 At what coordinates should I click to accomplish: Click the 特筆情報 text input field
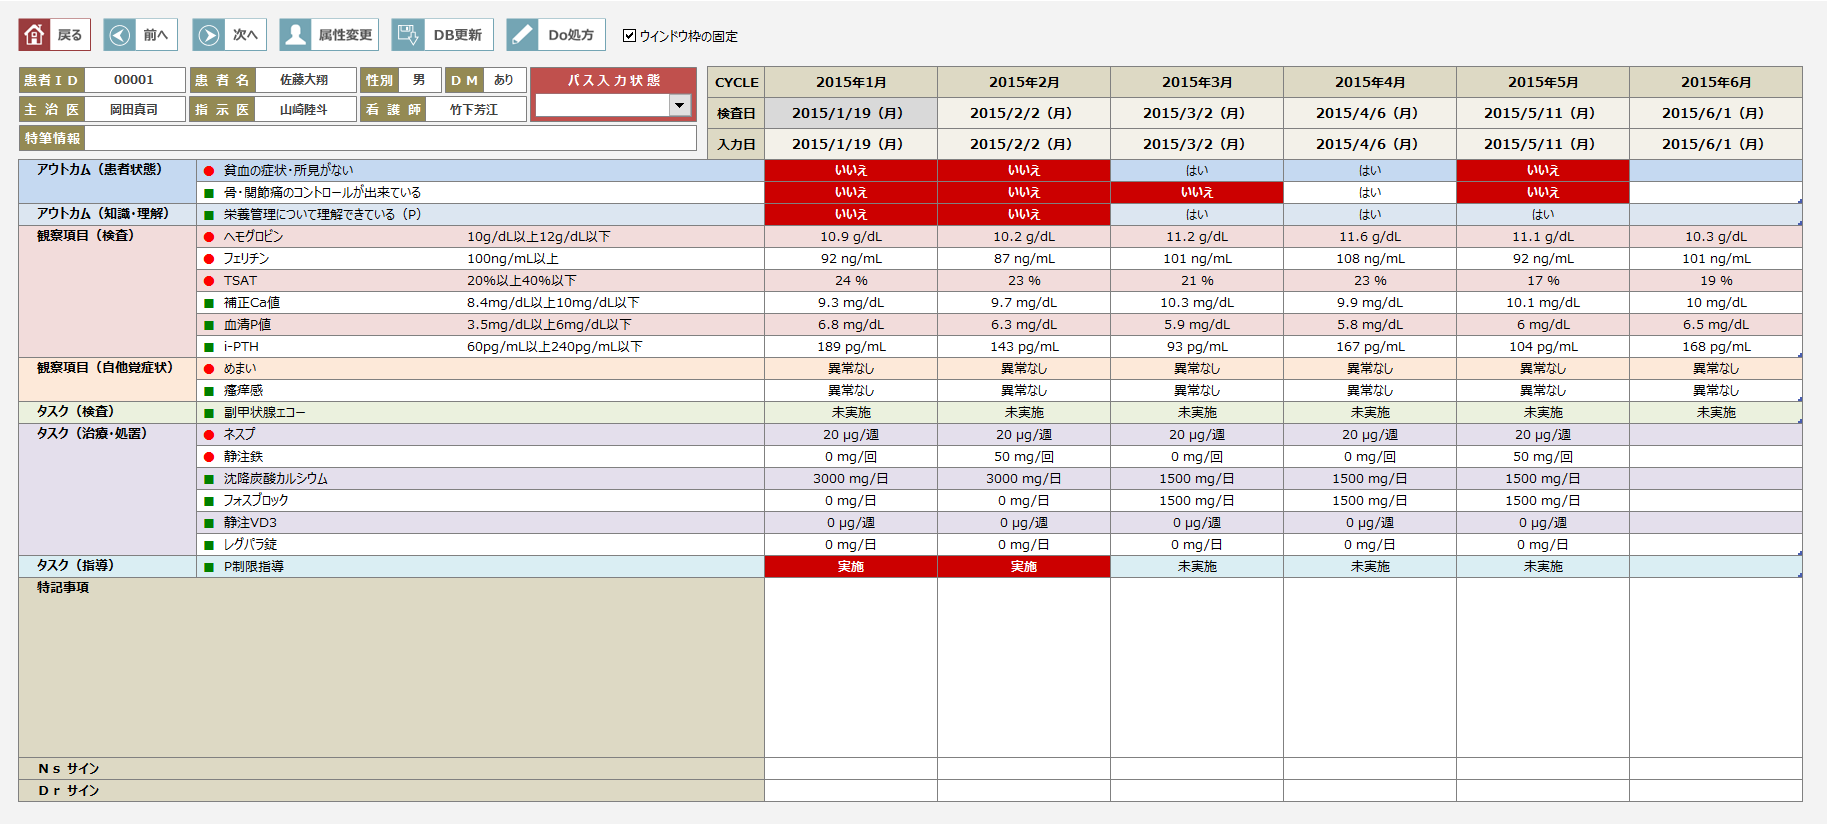[390, 138]
